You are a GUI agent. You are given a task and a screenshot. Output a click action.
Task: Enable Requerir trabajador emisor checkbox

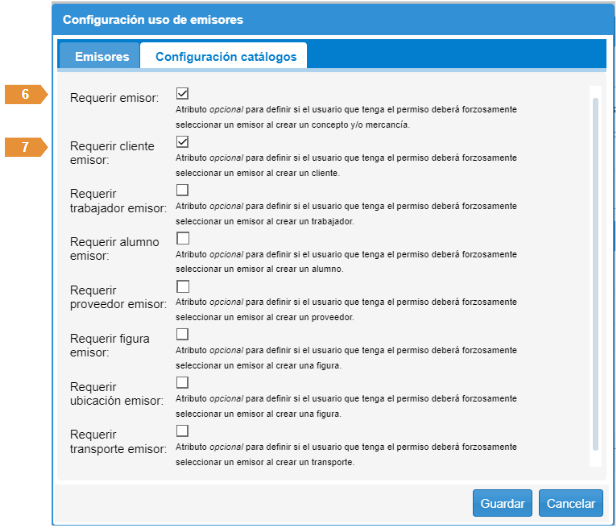coord(183,189)
